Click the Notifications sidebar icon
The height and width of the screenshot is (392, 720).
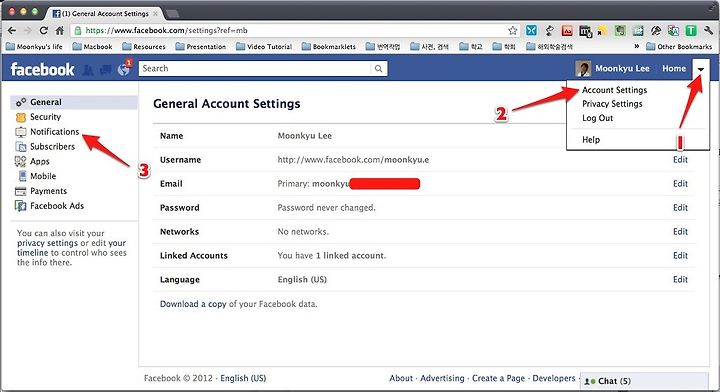coord(21,132)
